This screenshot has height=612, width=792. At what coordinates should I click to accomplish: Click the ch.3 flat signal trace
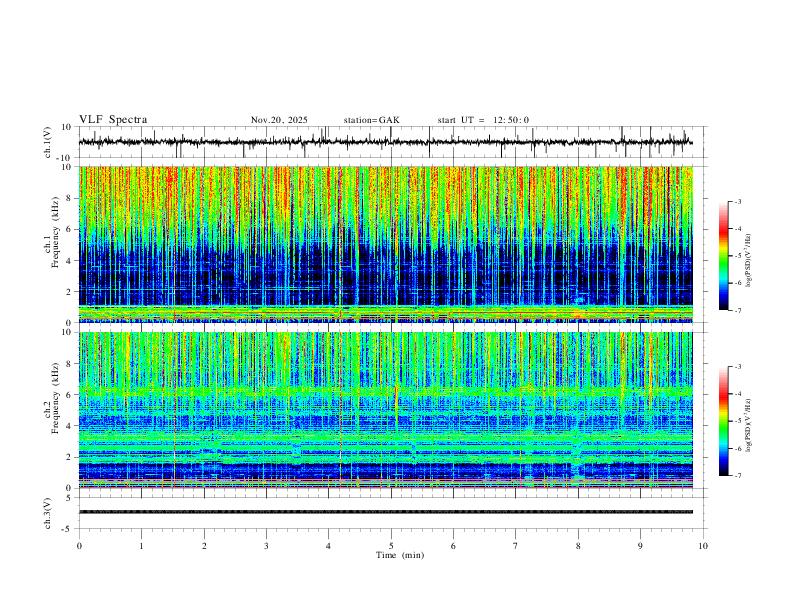[x=386, y=512]
